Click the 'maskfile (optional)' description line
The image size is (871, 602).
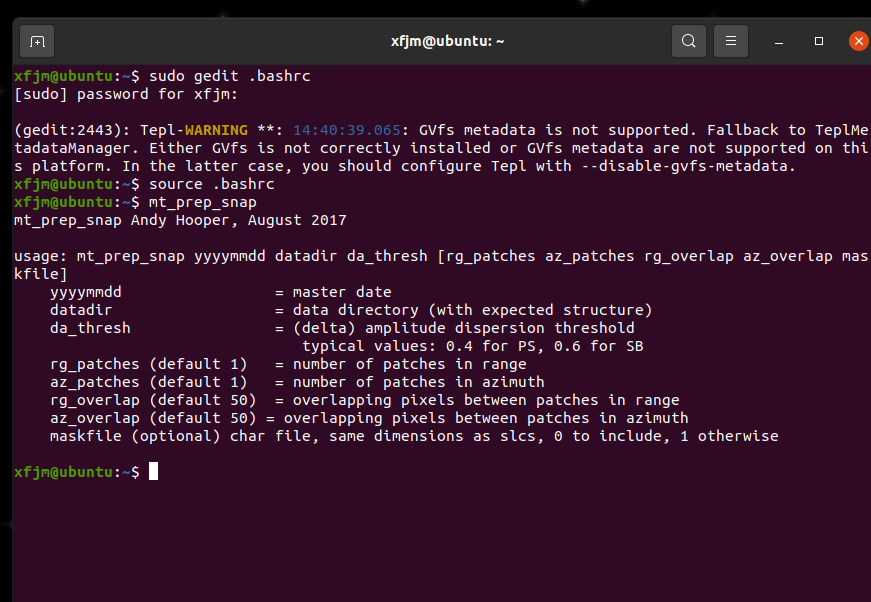click(x=414, y=436)
